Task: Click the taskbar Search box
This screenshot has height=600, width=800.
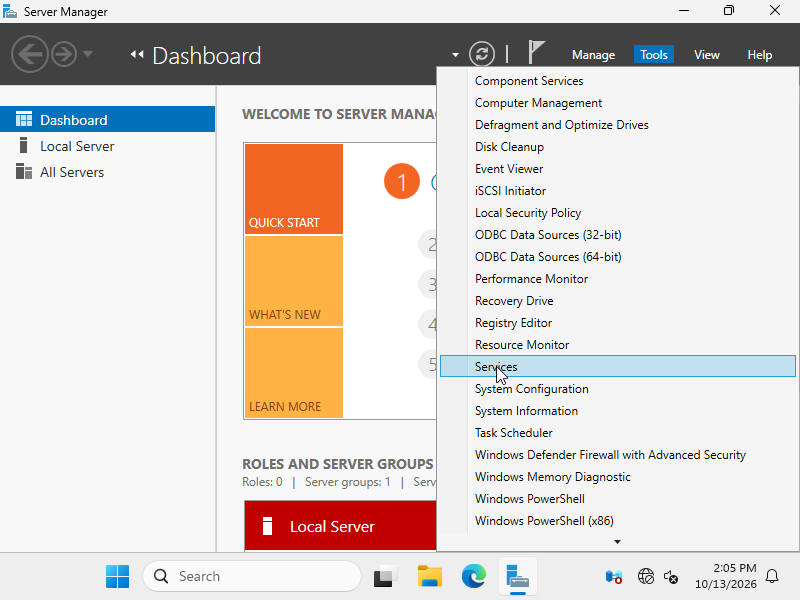Action: click(x=252, y=576)
